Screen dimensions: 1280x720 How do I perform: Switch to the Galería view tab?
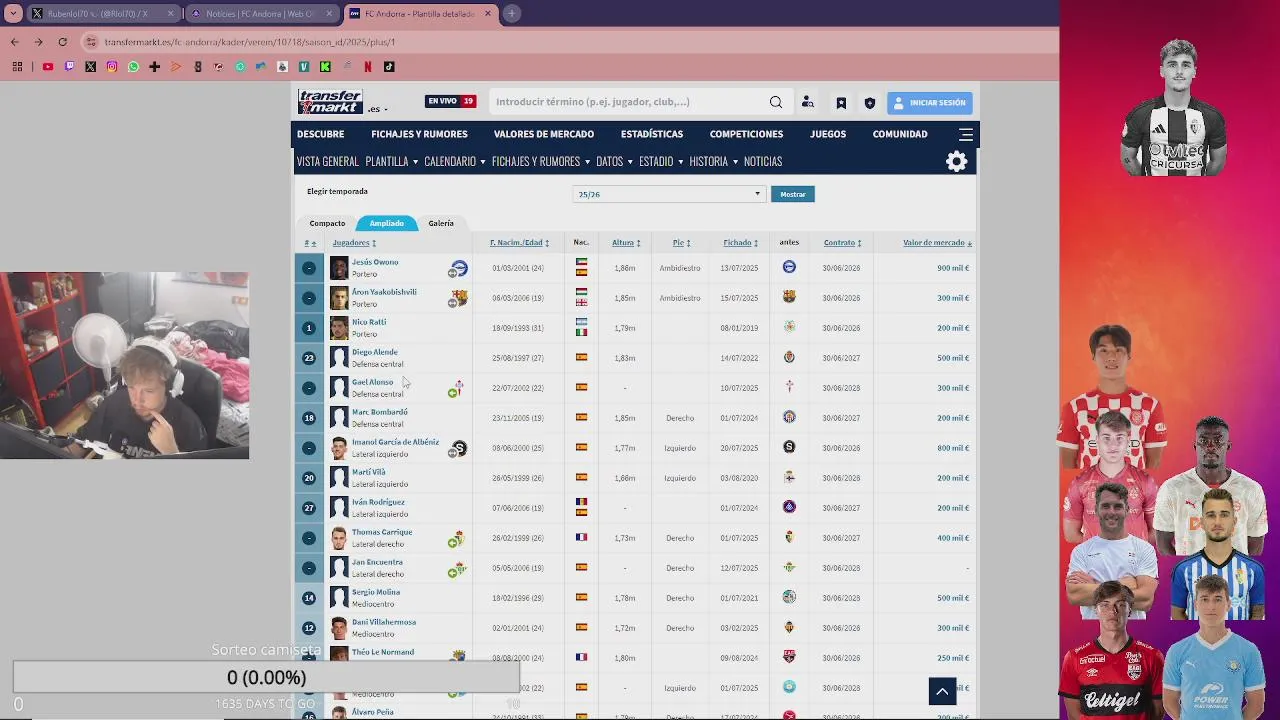coord(441,223)
